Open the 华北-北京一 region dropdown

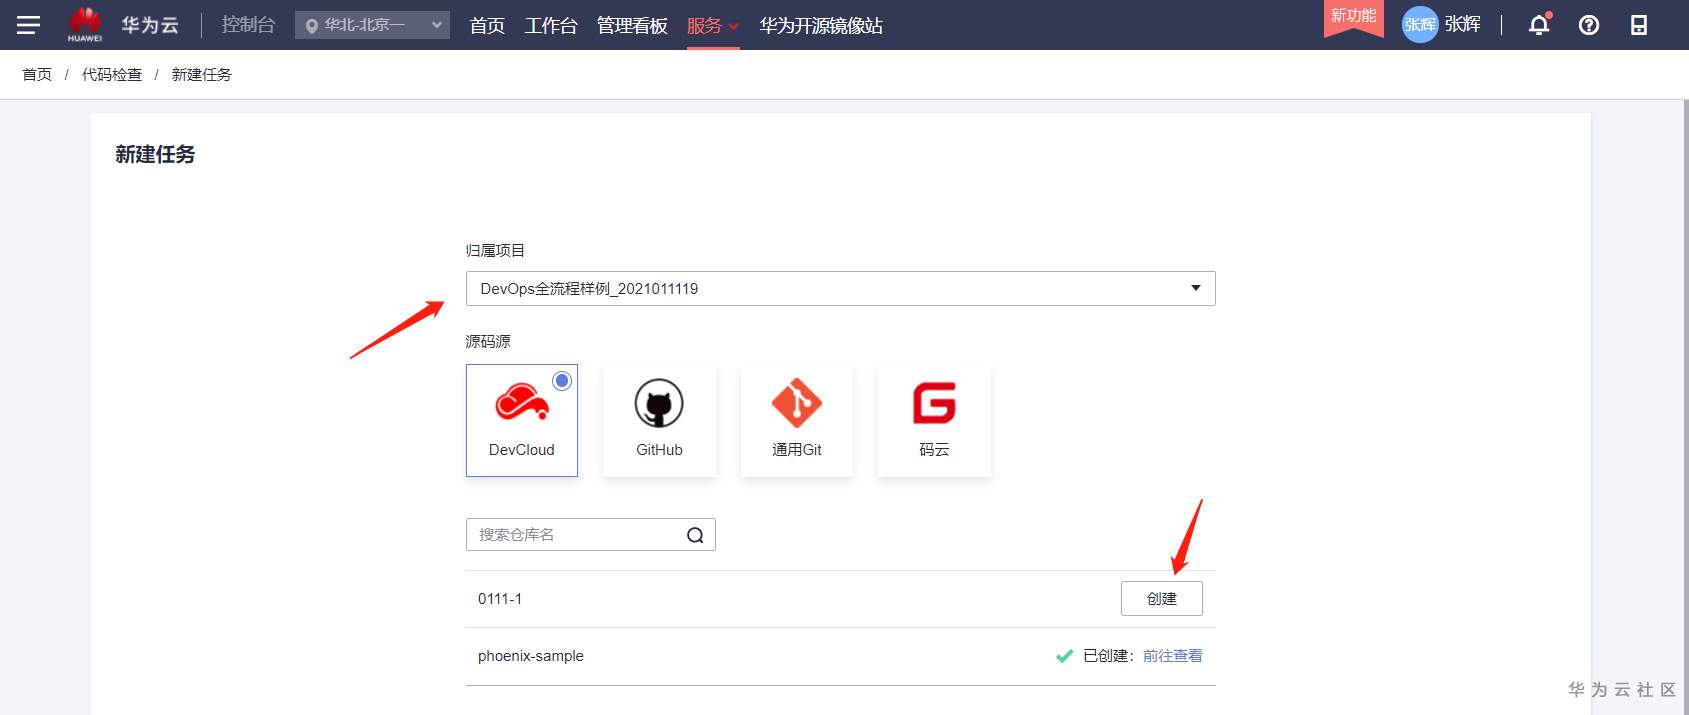coord(372,25)
